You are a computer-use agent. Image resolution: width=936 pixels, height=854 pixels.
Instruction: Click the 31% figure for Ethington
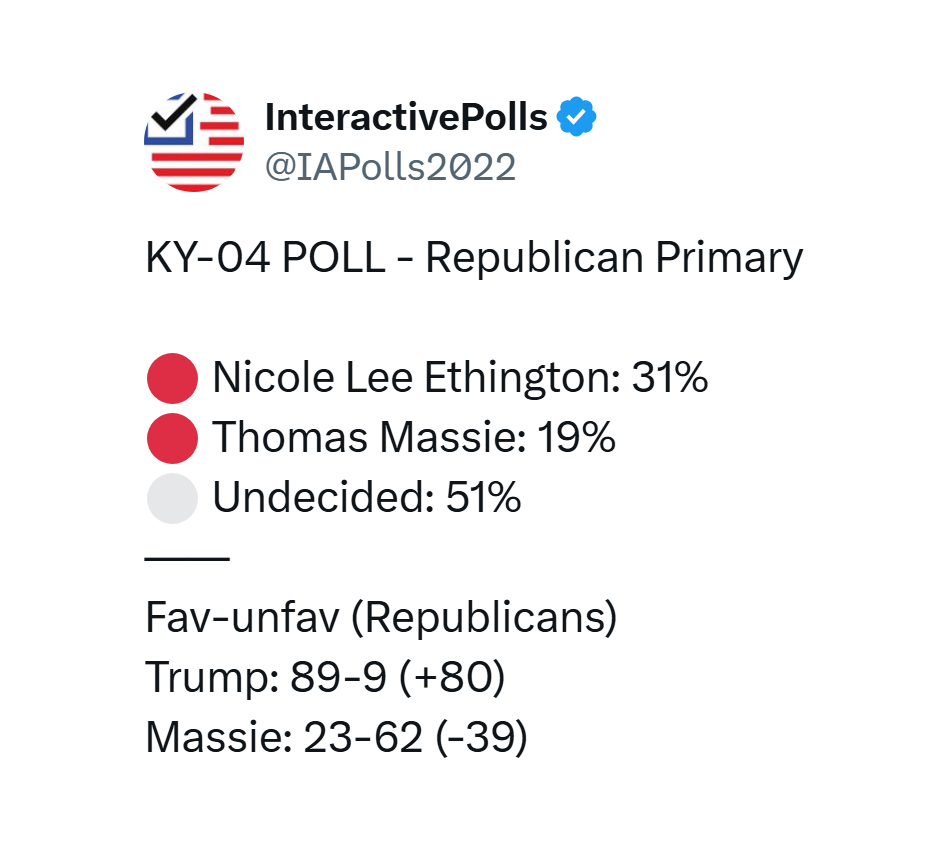click(x=670, y=377)
